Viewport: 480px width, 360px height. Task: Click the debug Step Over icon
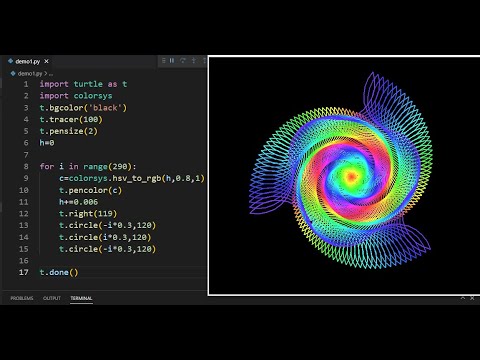pyautogui.click(x=183, y=61)
